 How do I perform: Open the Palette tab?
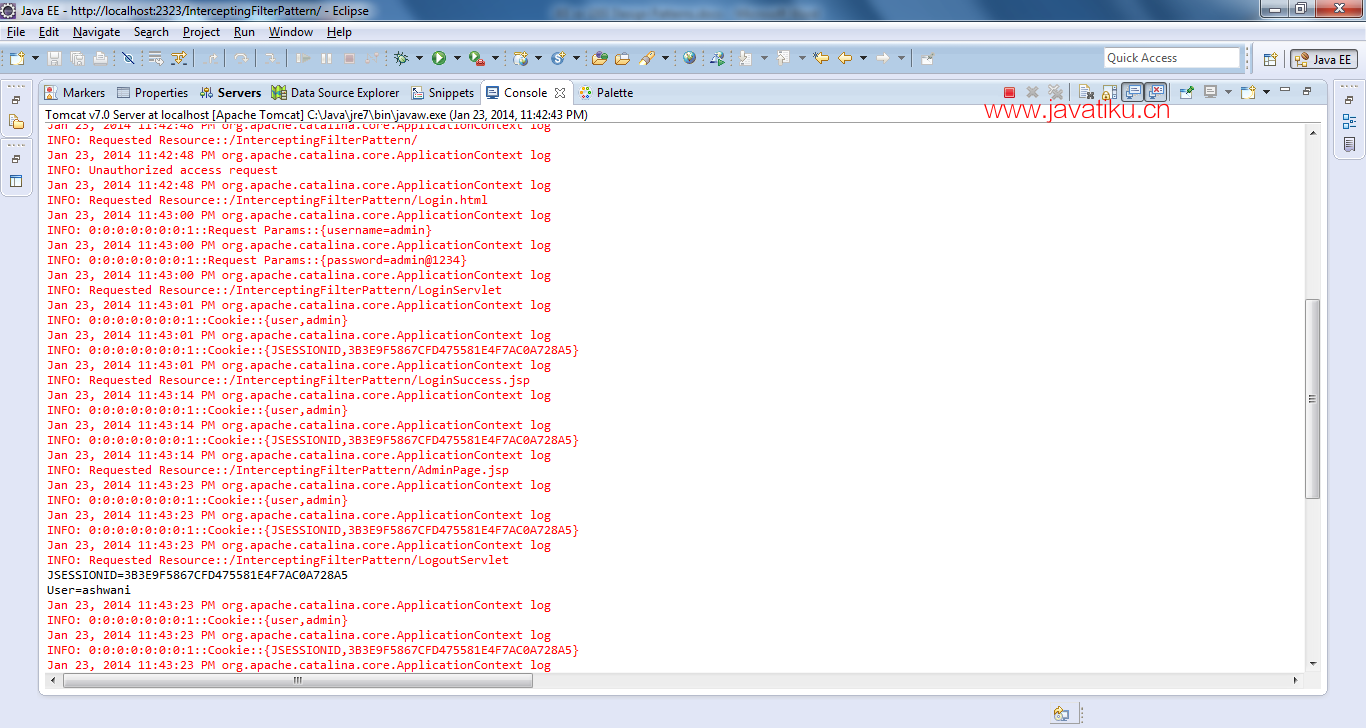606,93
